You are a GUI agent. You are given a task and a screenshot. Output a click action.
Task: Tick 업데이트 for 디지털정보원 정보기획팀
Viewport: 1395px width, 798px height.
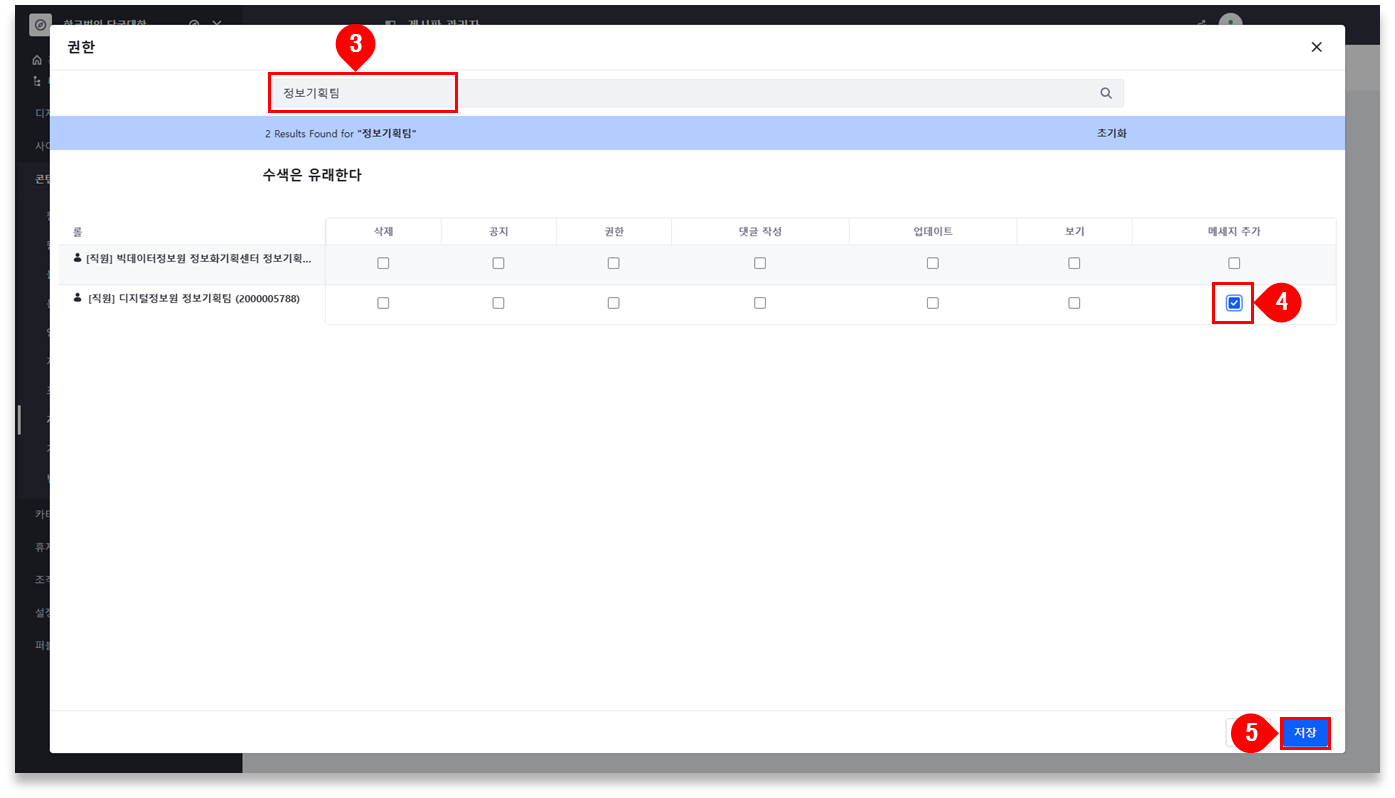coord(933,303)
